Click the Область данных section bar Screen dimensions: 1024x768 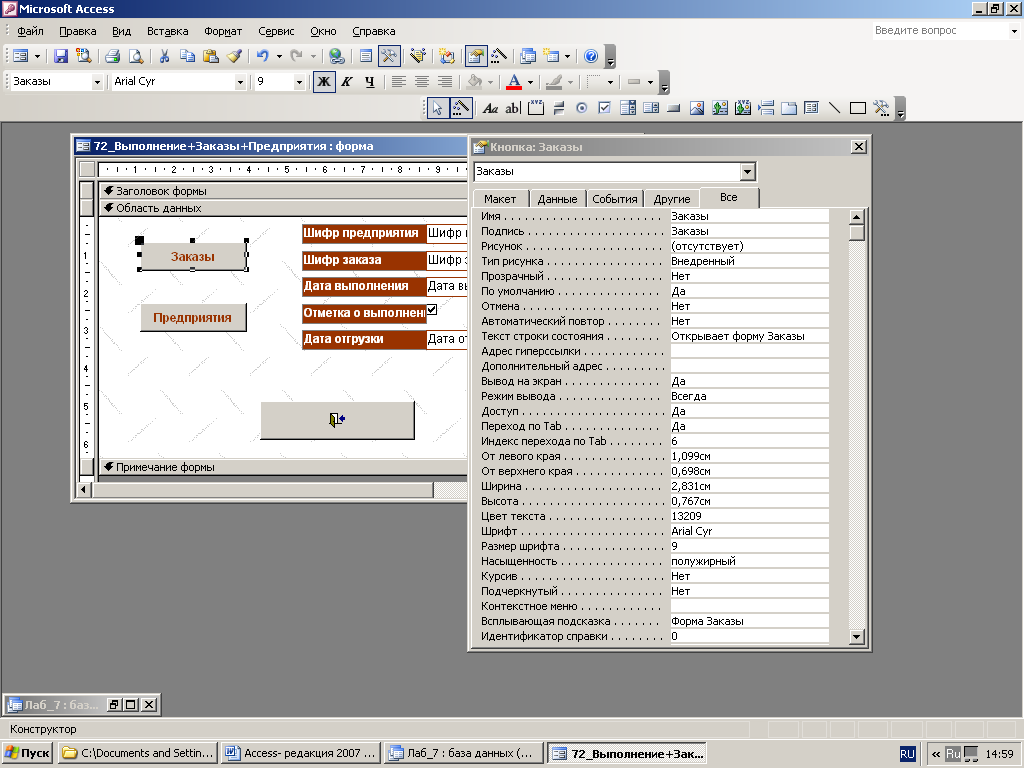pos(283,208)
